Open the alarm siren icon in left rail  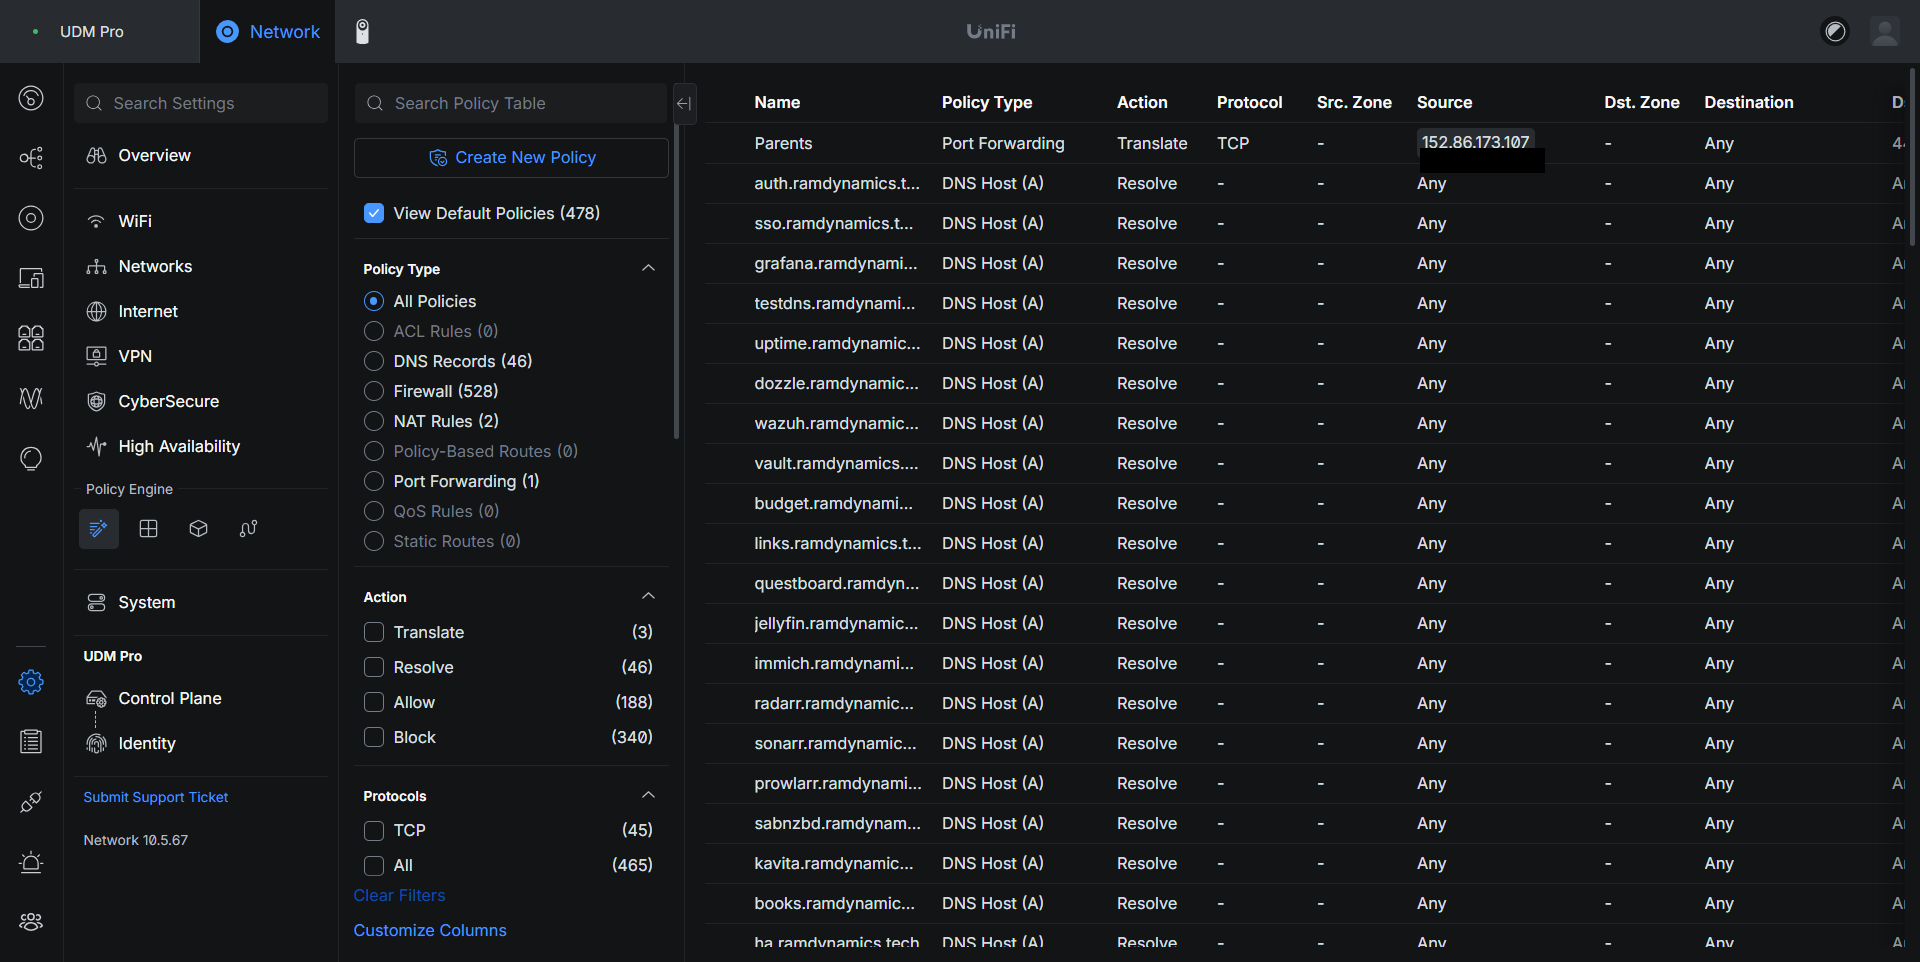(31, 862)
